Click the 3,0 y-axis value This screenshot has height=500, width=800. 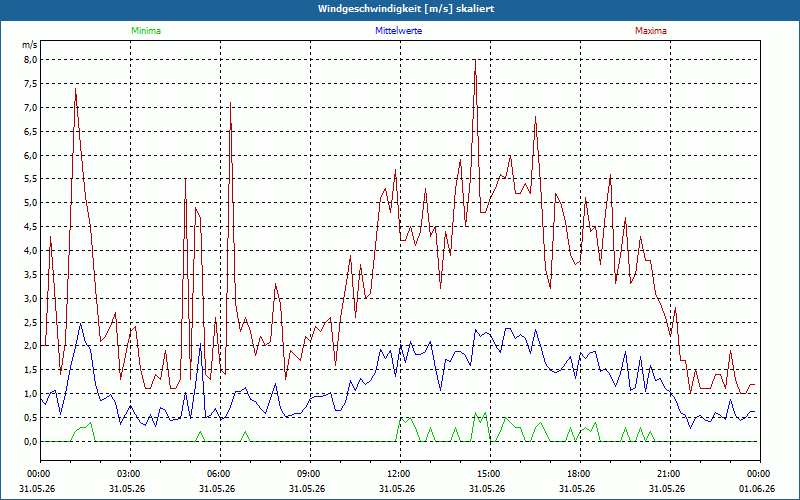click(30, 298)
